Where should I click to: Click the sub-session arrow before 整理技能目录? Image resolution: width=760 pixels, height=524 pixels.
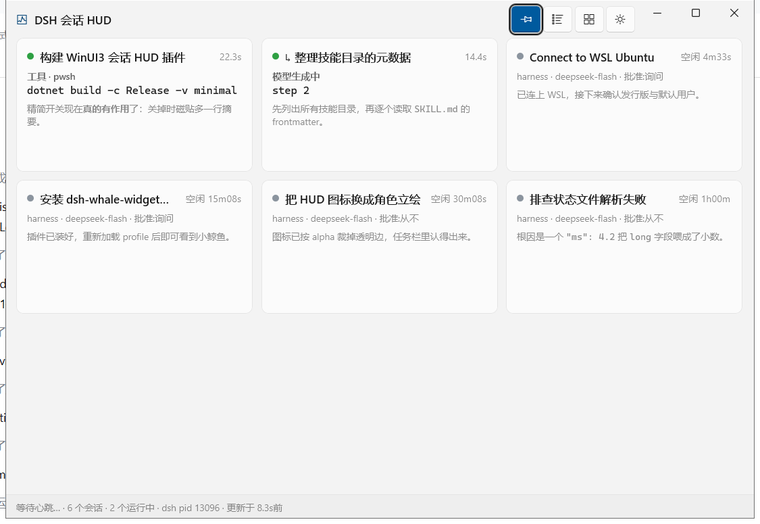(287, 58)
